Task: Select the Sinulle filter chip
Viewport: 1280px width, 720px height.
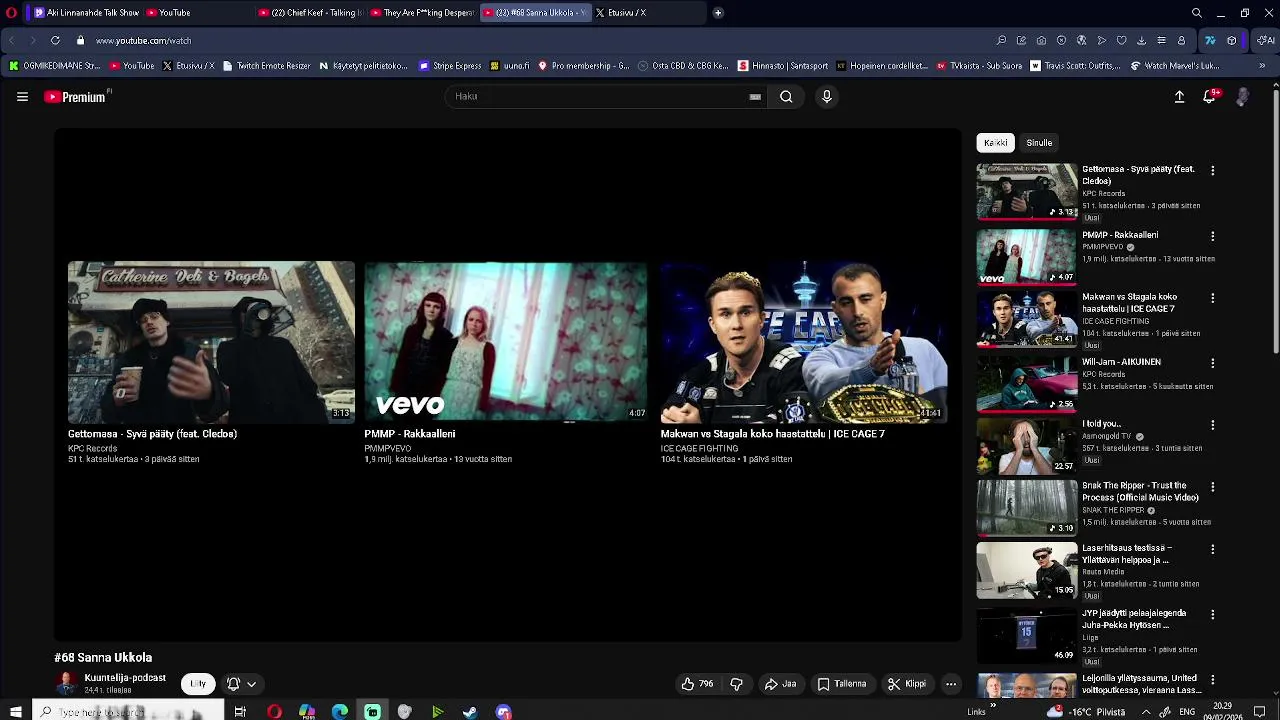Action: click(x=1039, y=143)
